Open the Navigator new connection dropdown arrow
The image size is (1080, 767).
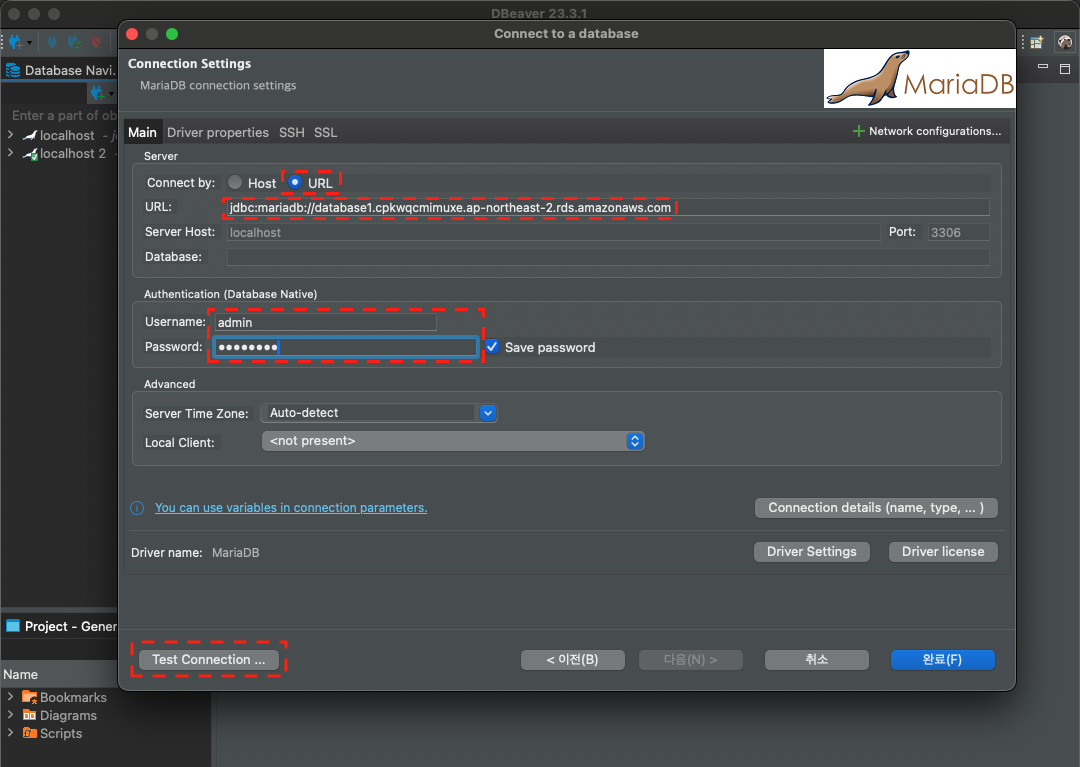coord(112,93)
